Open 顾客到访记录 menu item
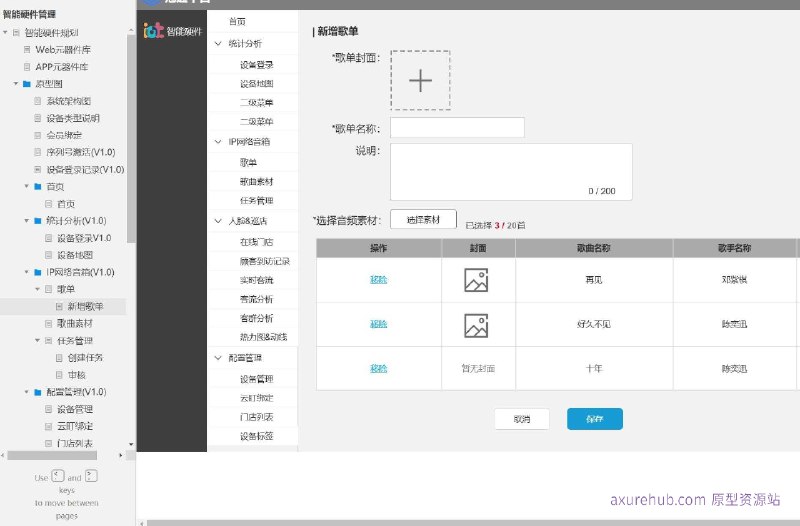 [x=265, y=261]
